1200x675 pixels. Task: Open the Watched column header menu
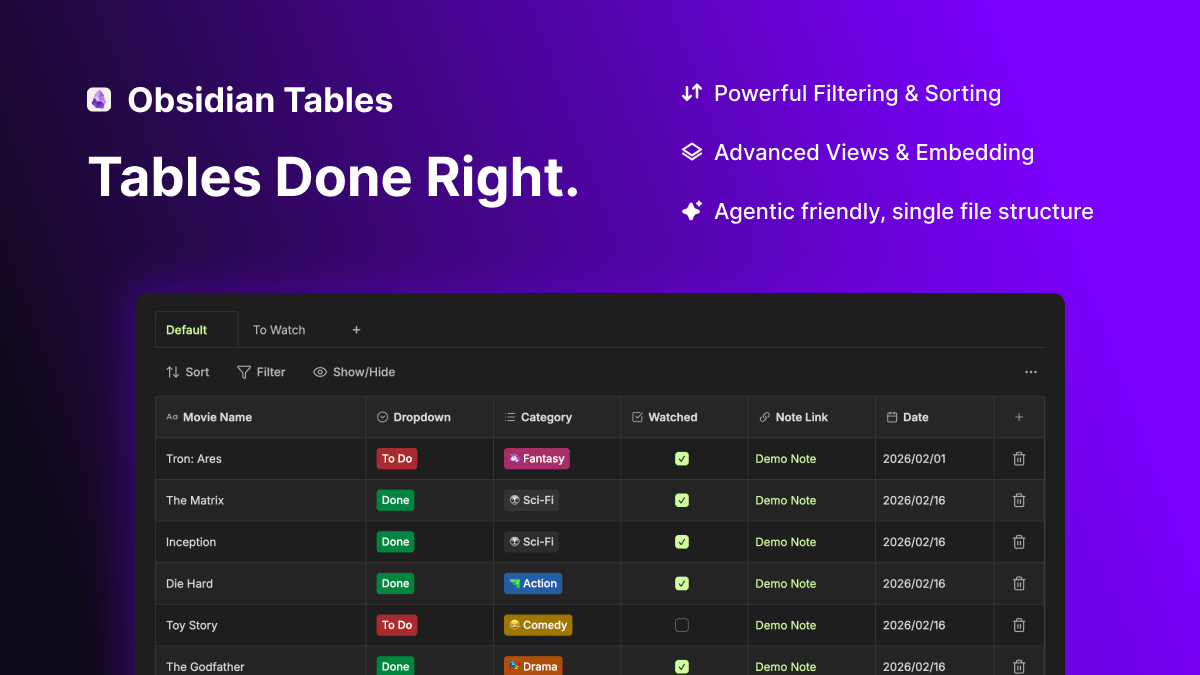(684, 417)
